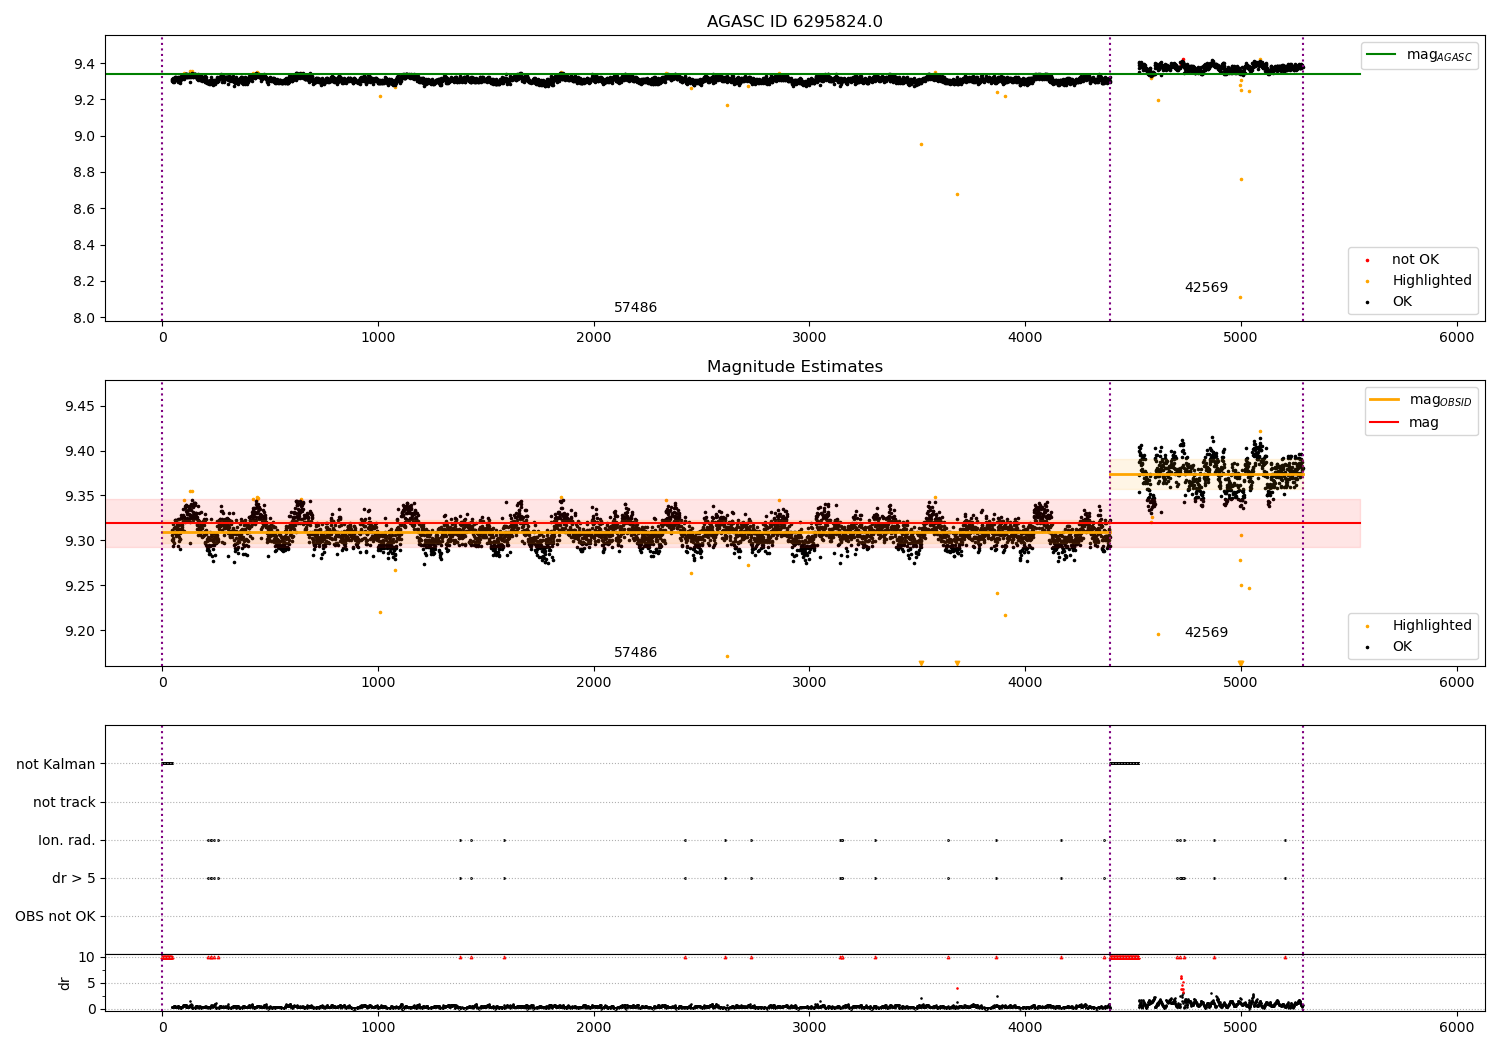Click the "Magnitude Estimates" plot title
This screenshot has height=1050, width=1500.
pos(794,367)
